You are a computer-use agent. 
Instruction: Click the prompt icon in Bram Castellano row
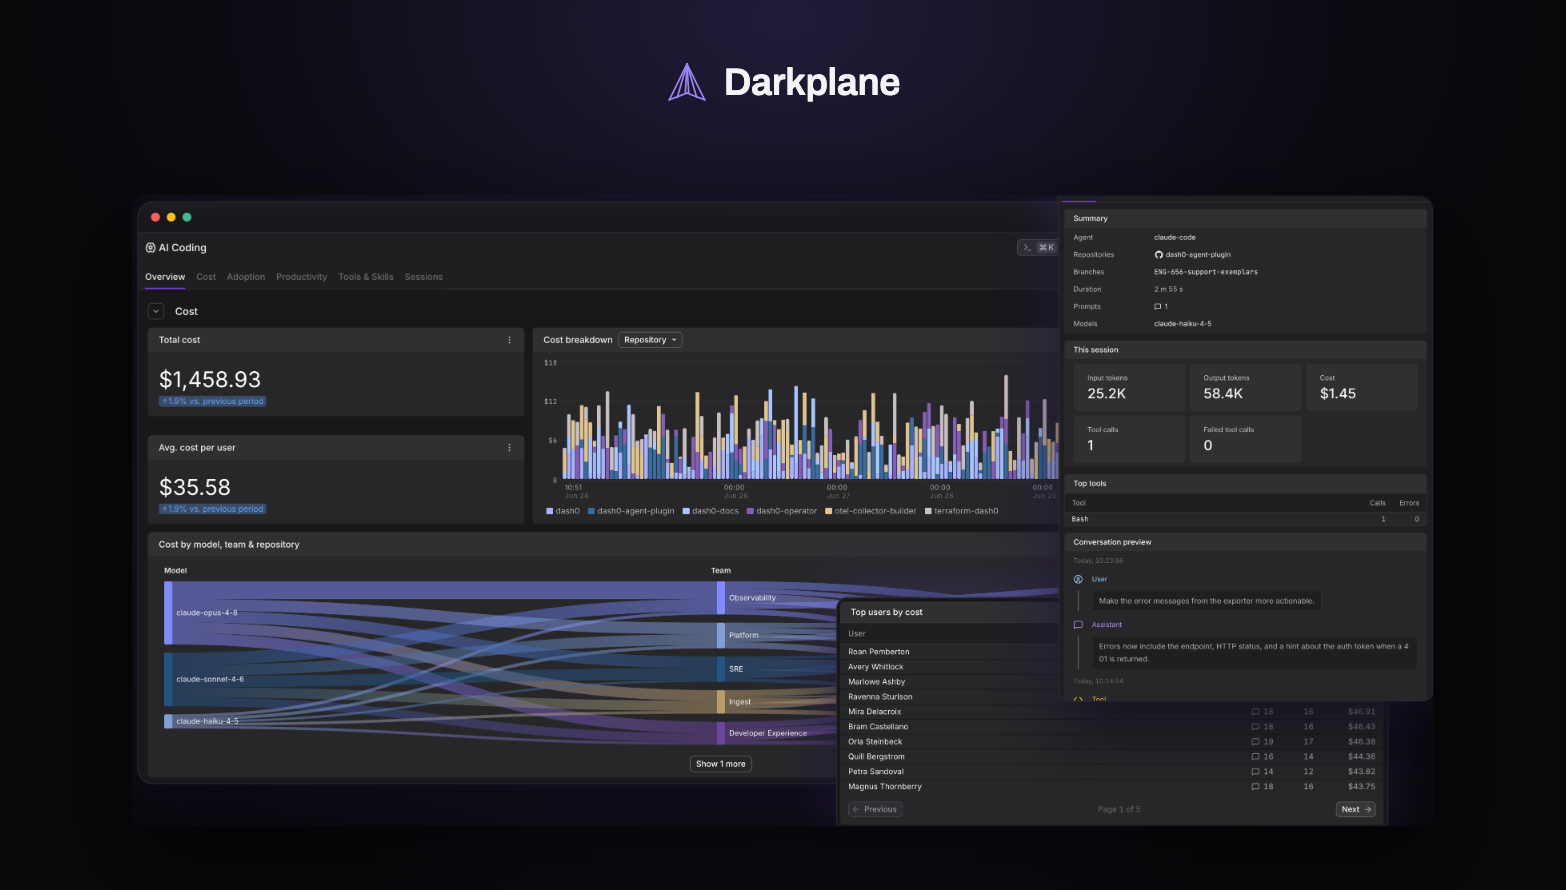point(1255,727)
